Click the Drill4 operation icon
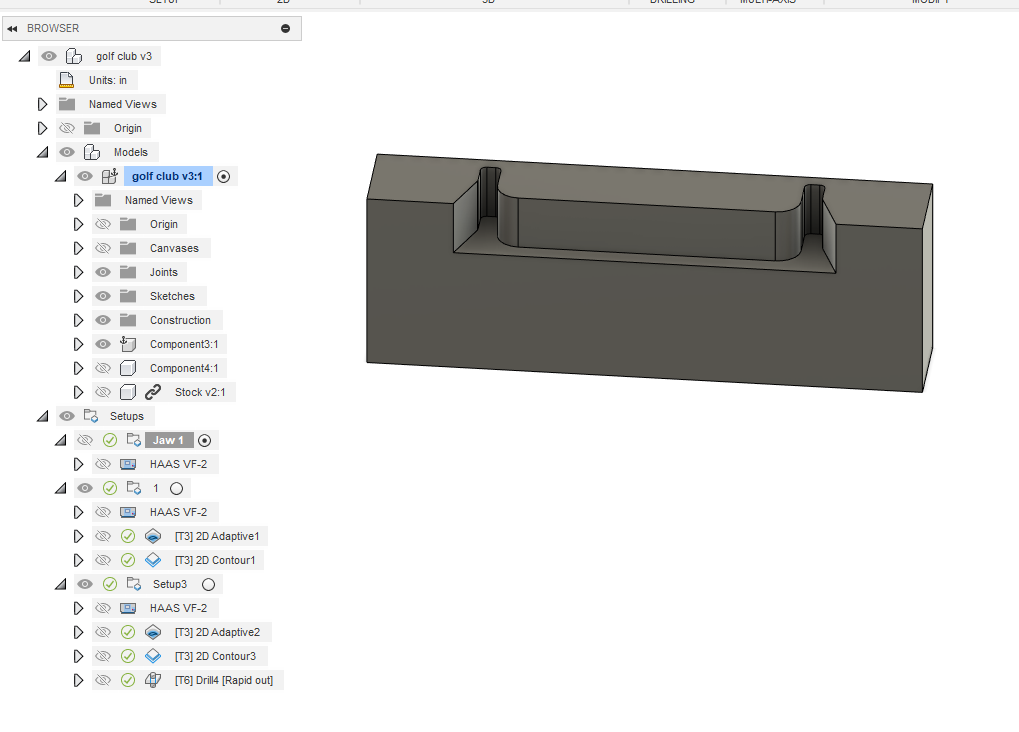Screen dimensions: 1019x732 point(153,680)
